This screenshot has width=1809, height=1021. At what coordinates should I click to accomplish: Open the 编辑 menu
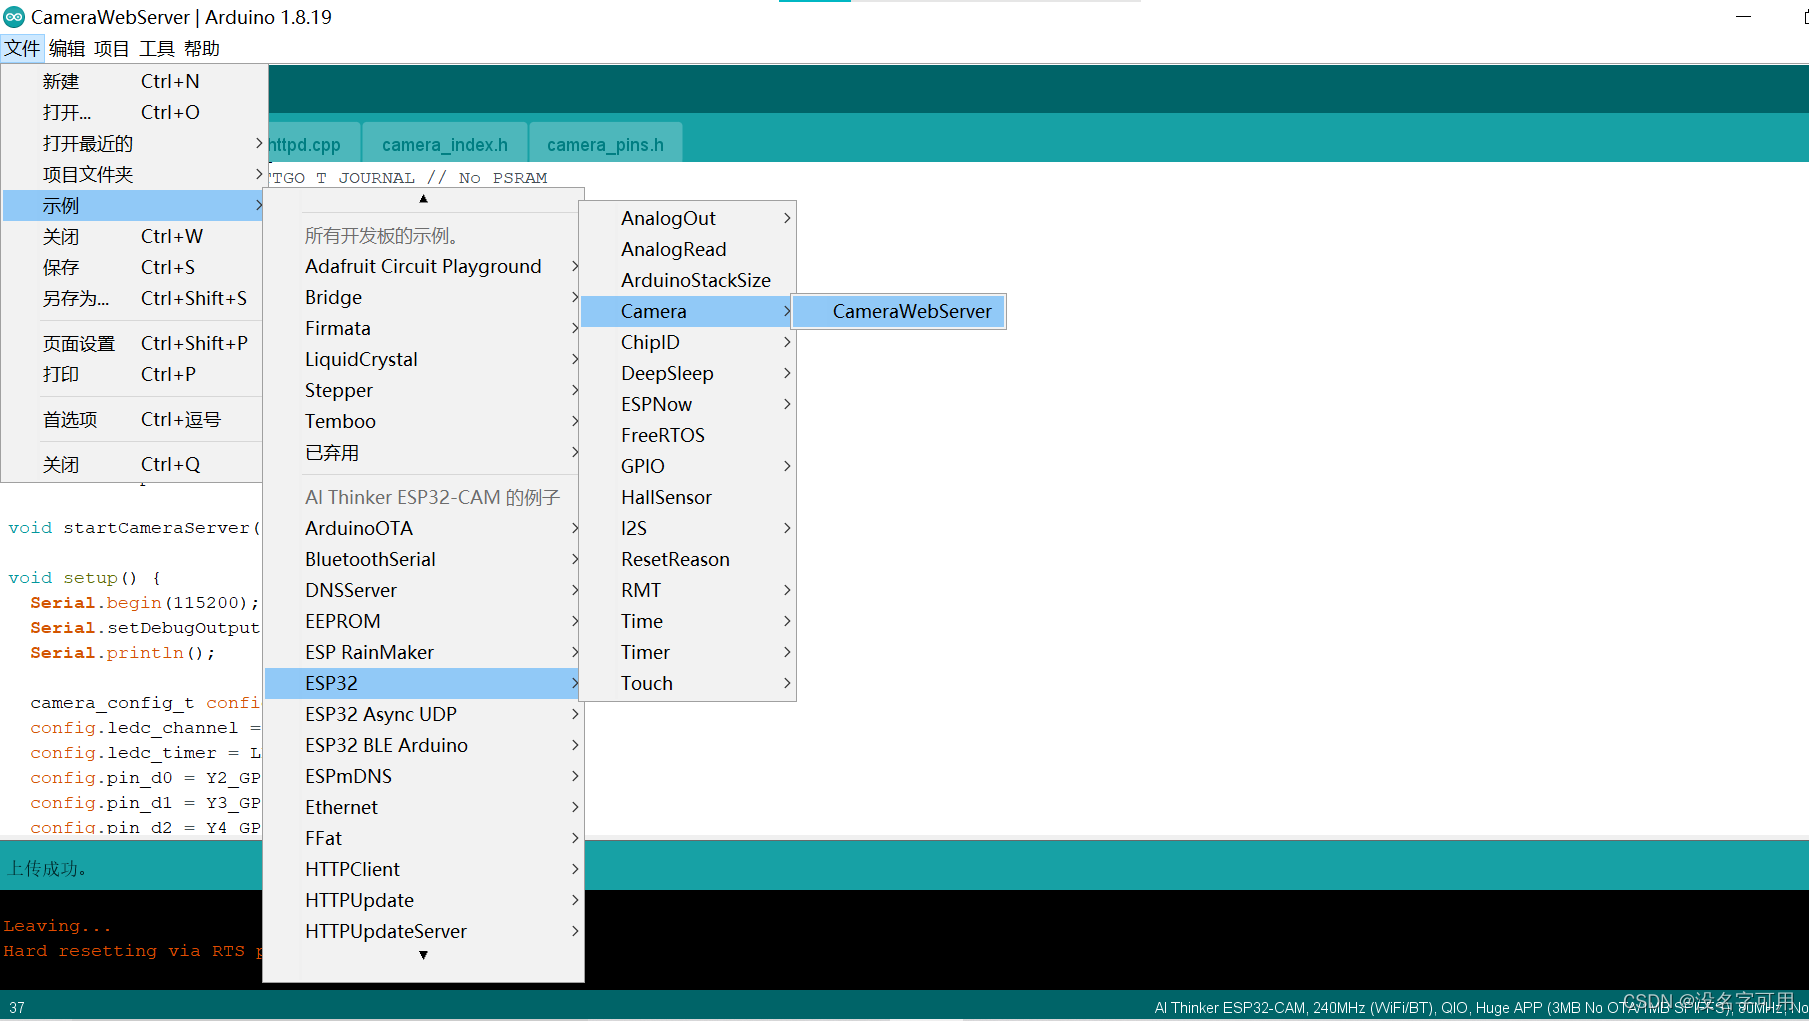pos(67,48)
